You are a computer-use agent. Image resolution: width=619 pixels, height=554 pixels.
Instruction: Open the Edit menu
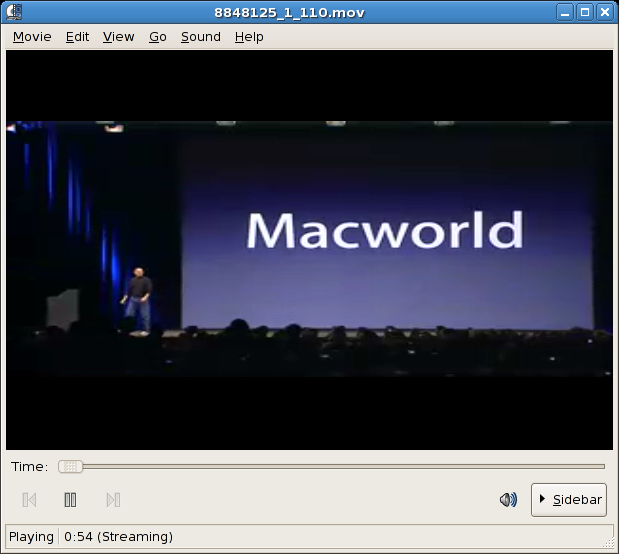coord(77,37)
